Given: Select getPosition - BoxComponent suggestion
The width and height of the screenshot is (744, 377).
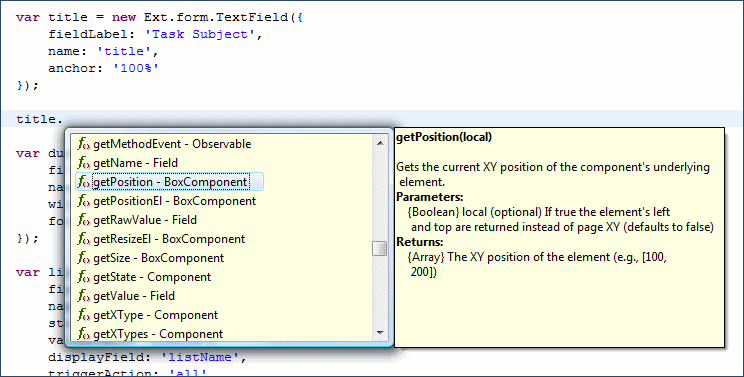Looking at the screenshot, I should tap(169, 182).
